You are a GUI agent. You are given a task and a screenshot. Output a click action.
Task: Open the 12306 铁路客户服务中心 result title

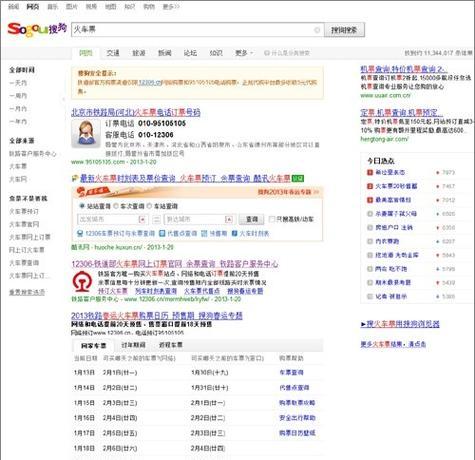(x=175, y=264)
